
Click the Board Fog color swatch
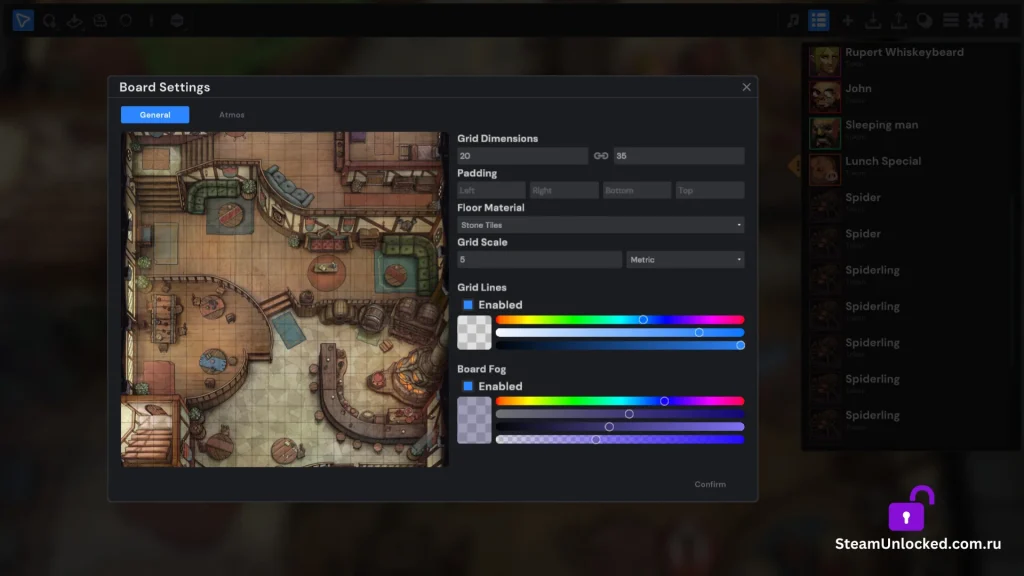tap(474, 421)
